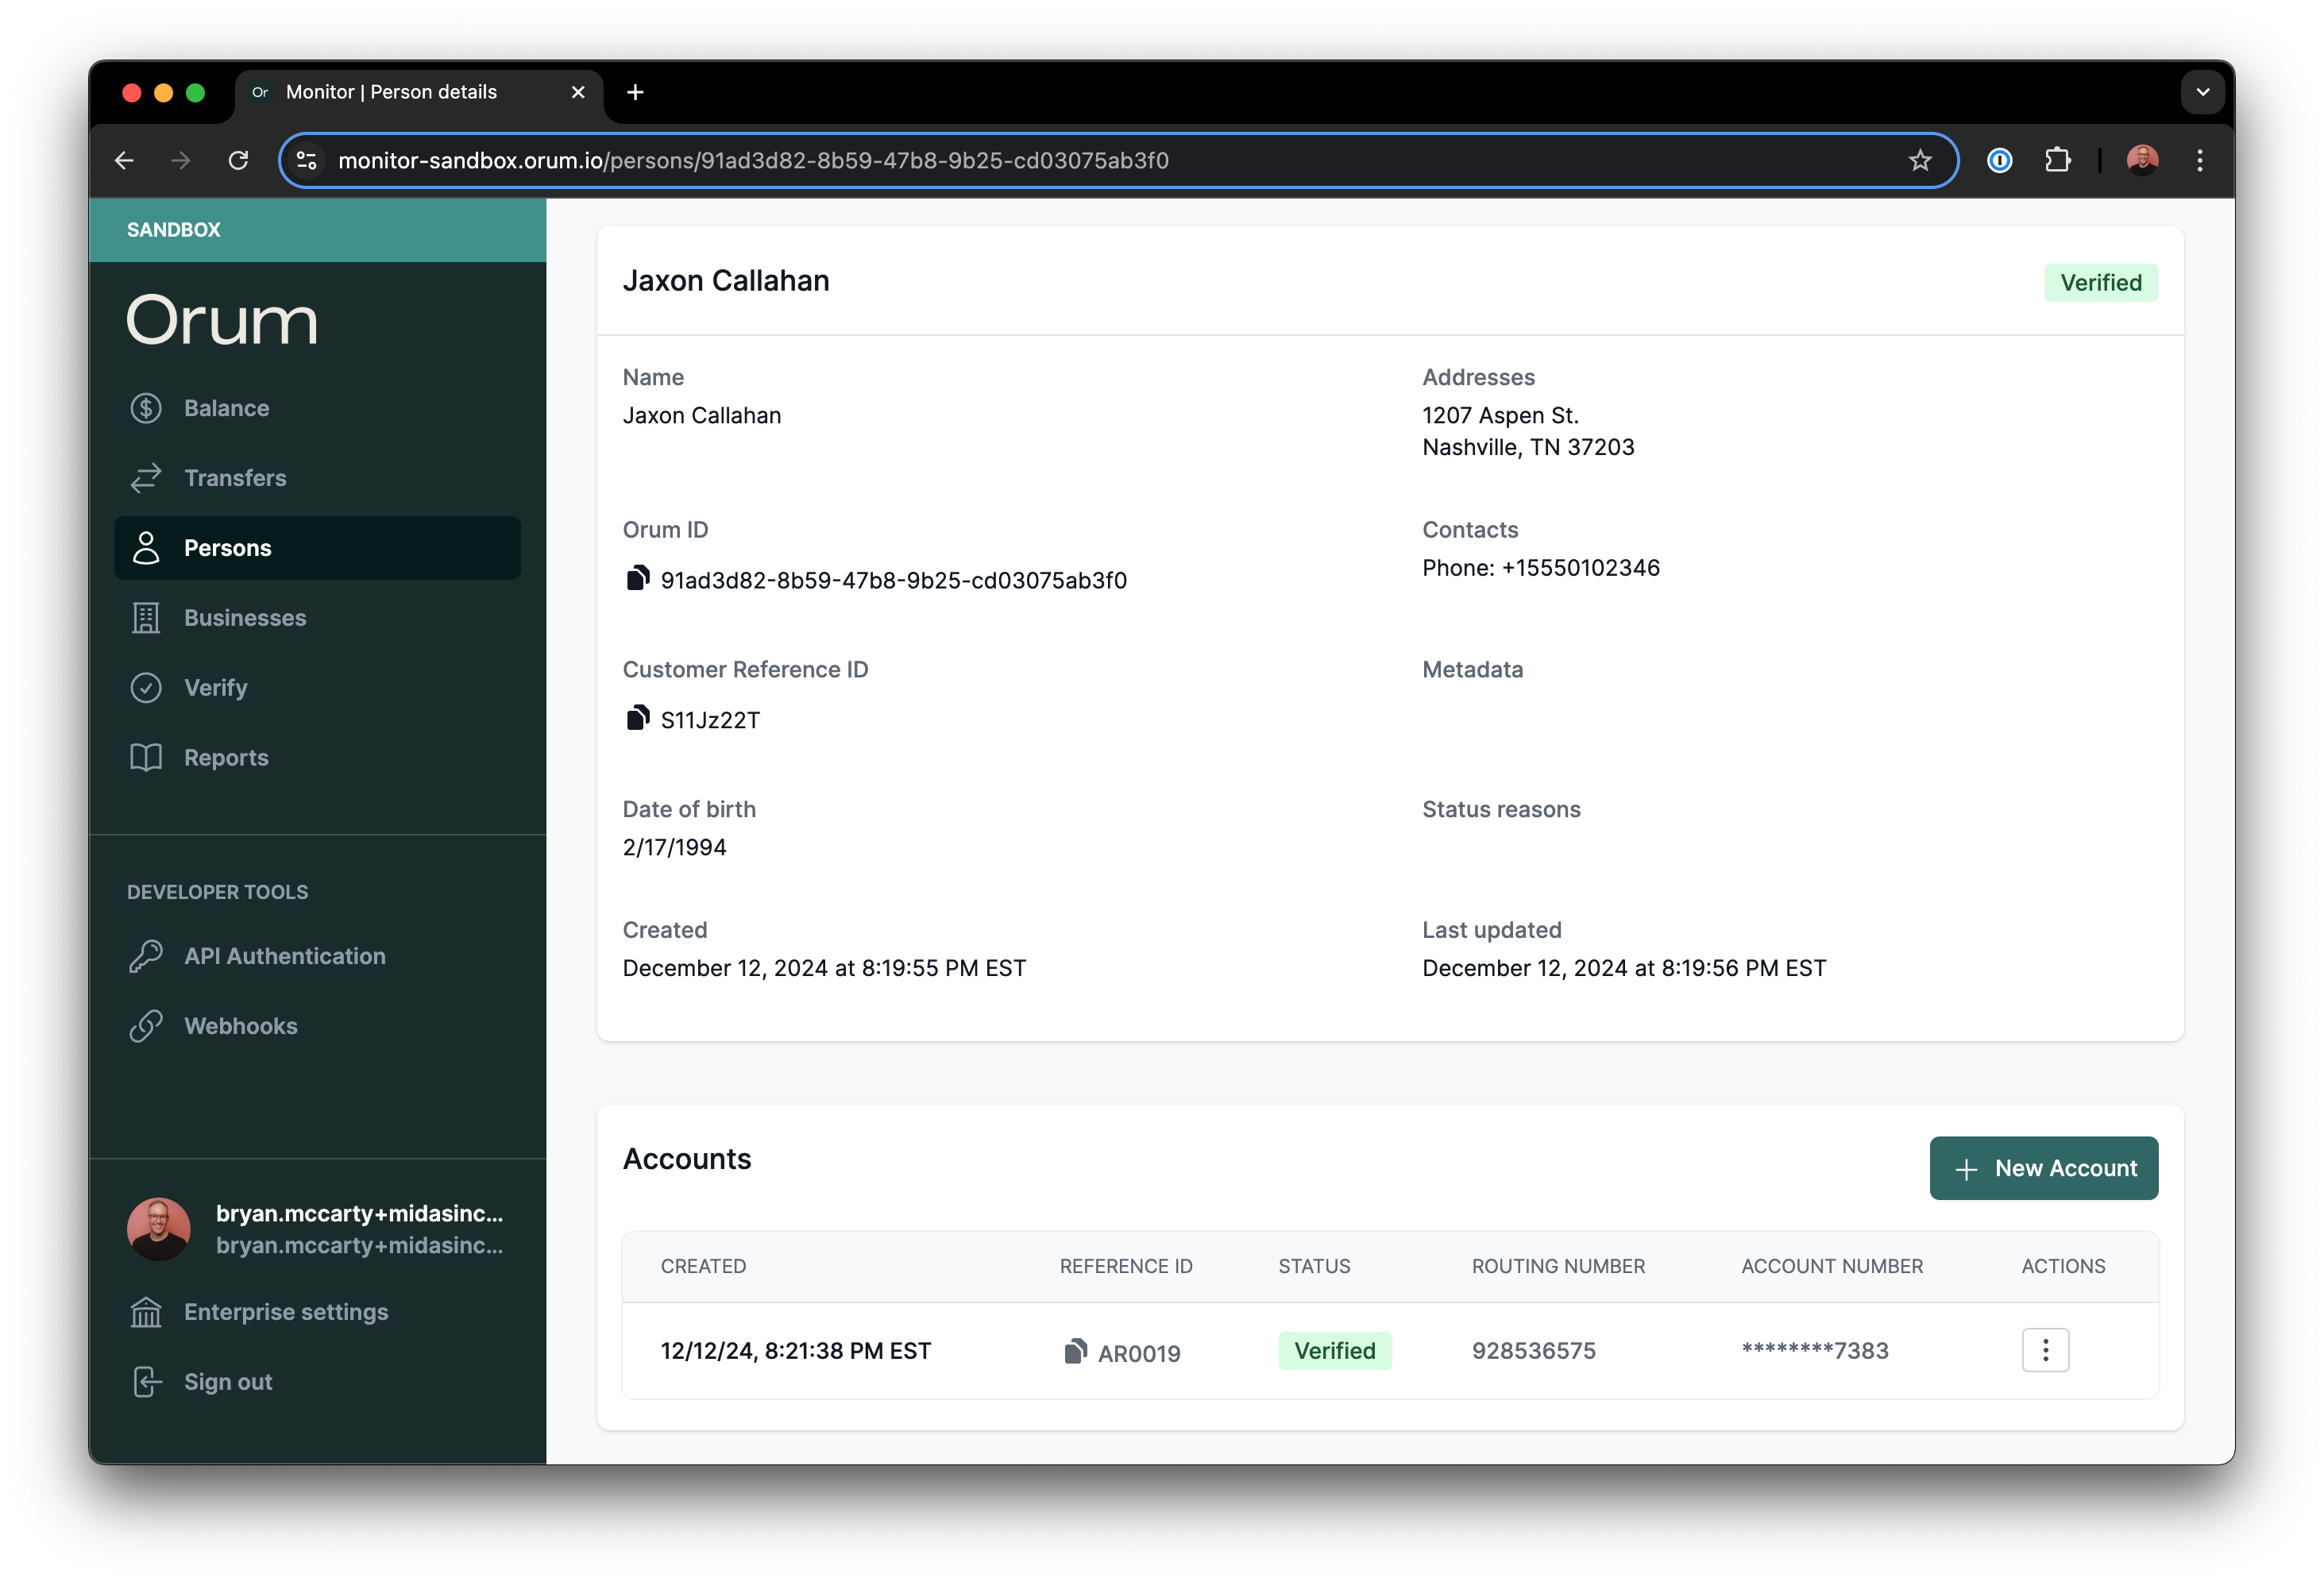The height and width of the screenshot is (1582, 2324).
Task: Open the Verify page
Action: tap(215, 688)
